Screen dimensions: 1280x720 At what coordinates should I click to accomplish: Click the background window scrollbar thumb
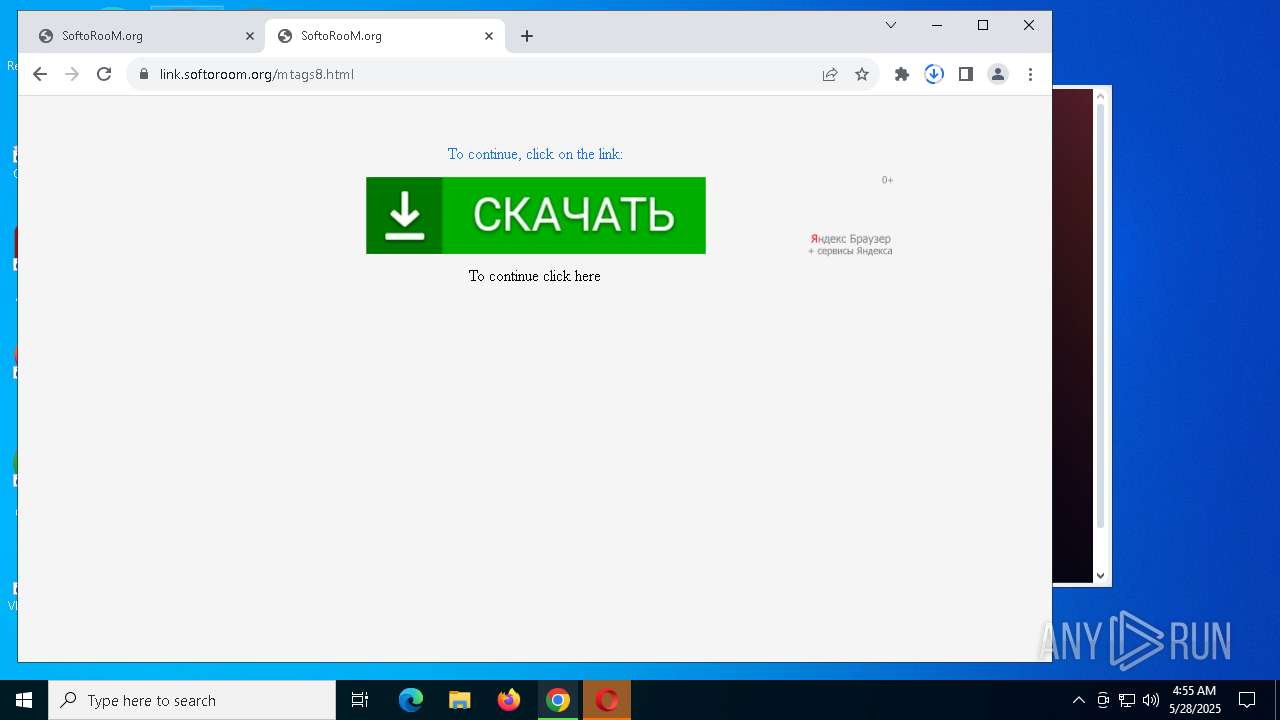tap(1101, 315)
